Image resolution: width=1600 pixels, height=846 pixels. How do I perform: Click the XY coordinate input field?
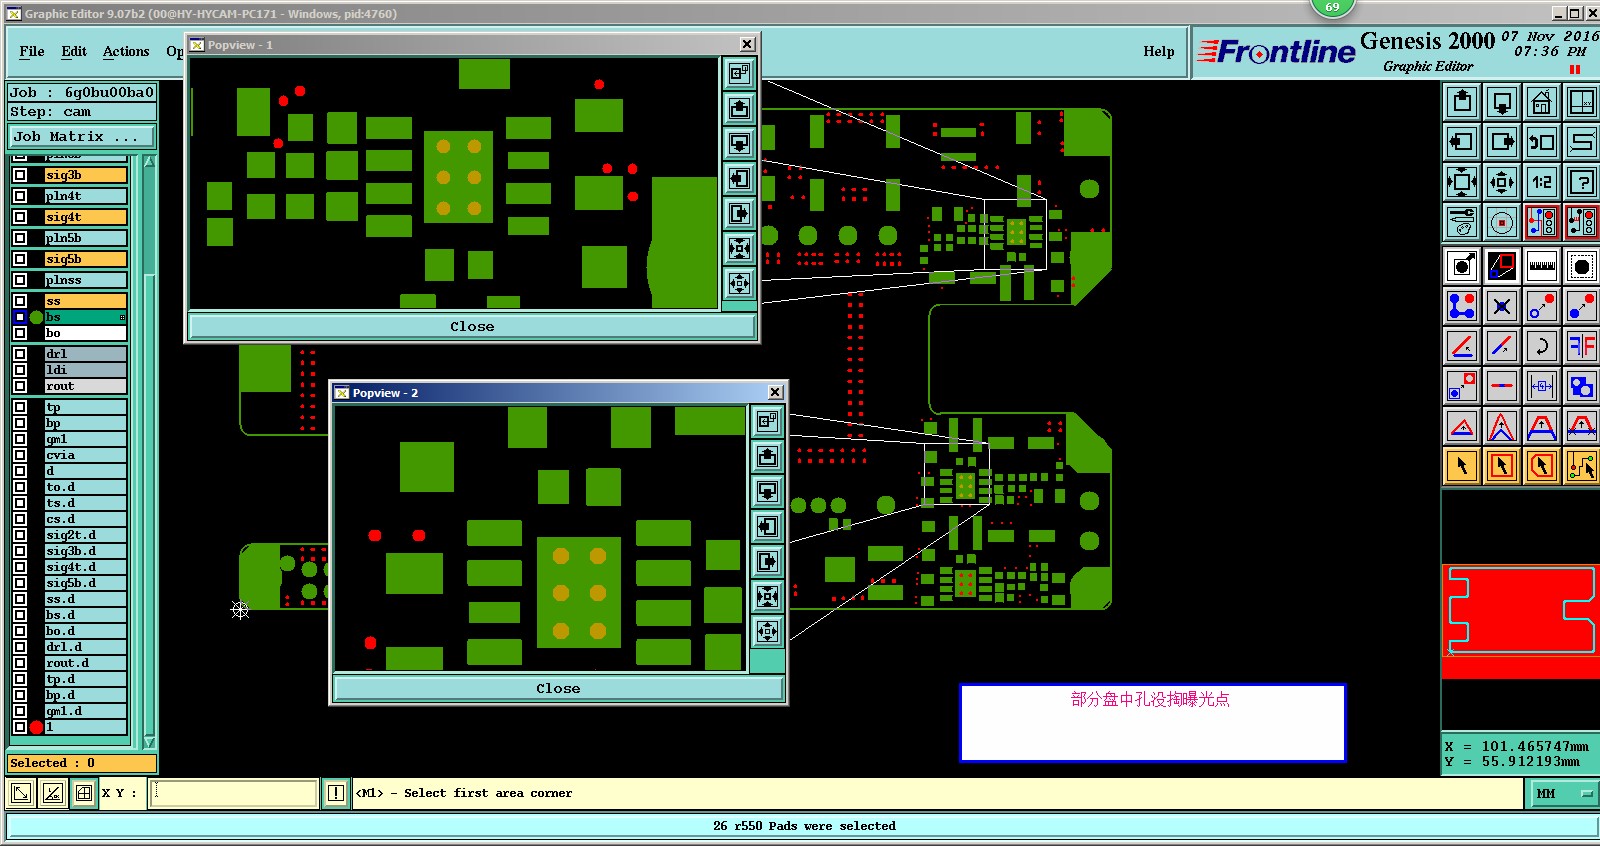[x=234, y=793]
